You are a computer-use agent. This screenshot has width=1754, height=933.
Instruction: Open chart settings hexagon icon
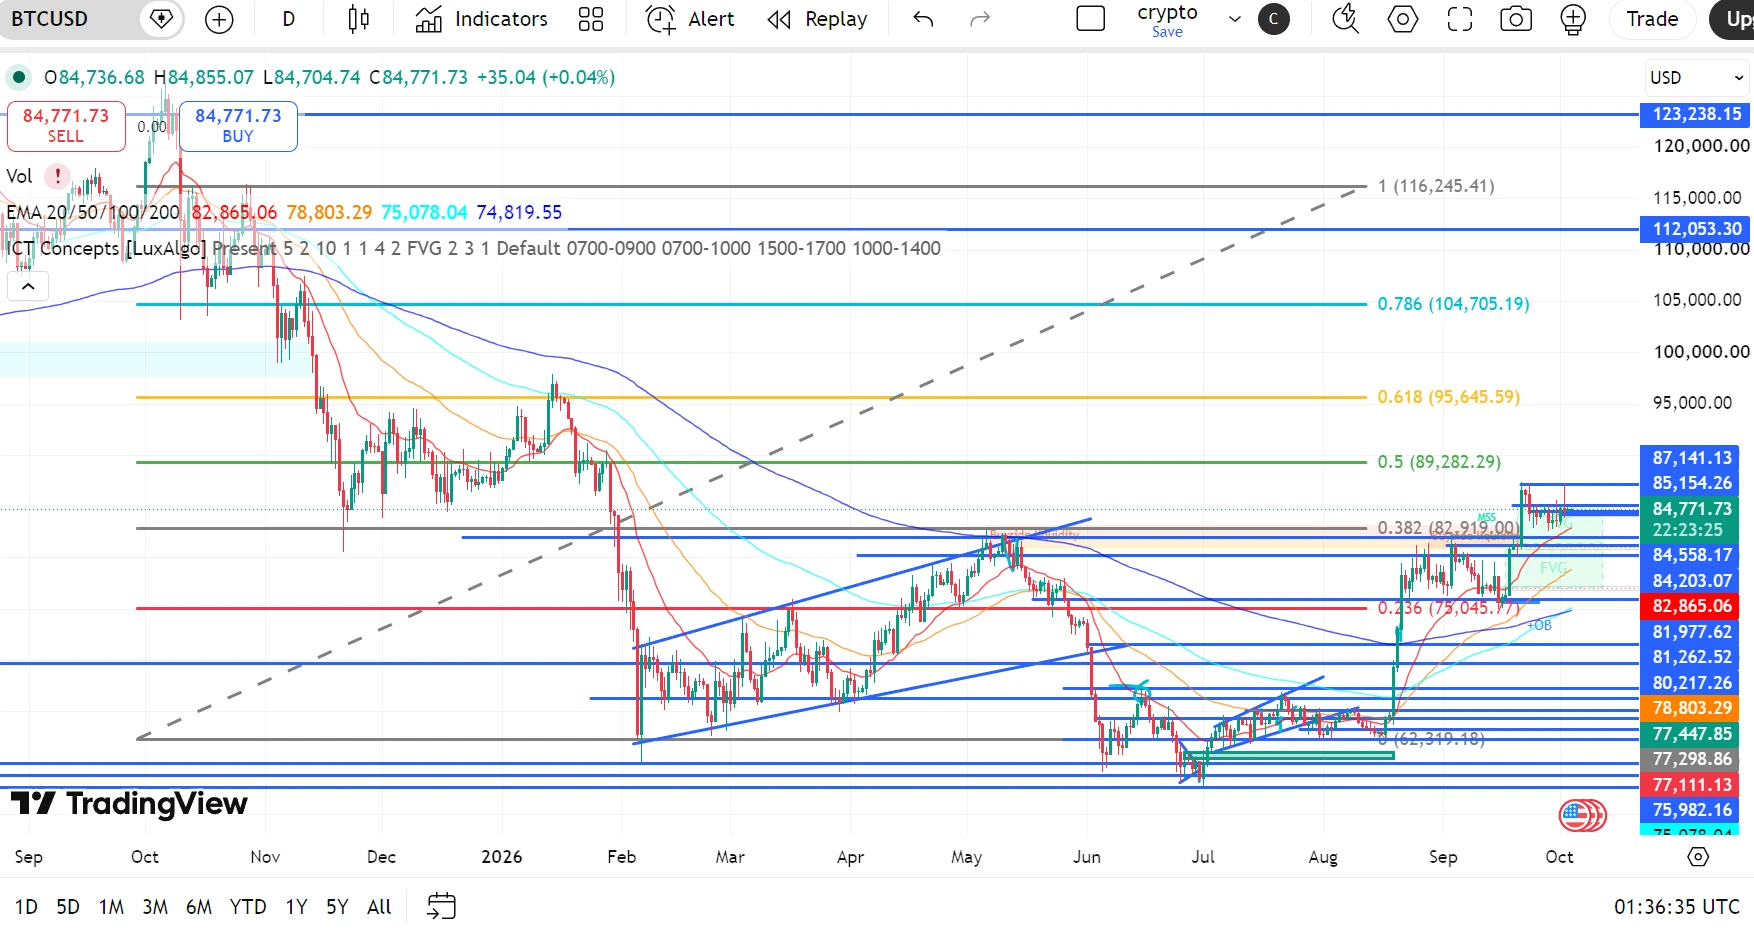[x=1403, y=19]
